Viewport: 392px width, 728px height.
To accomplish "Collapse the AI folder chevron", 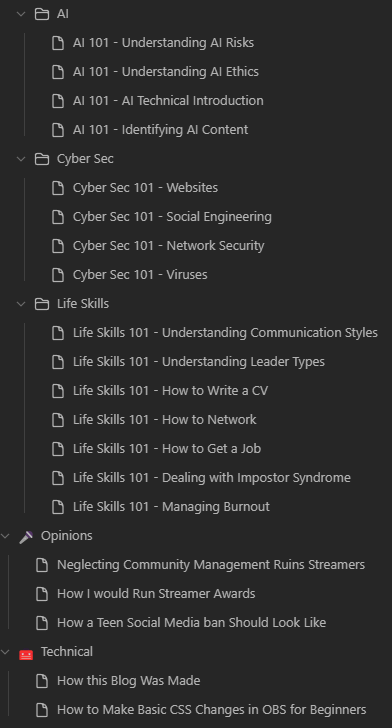I will pyautogui.click(x=21, y=14).
